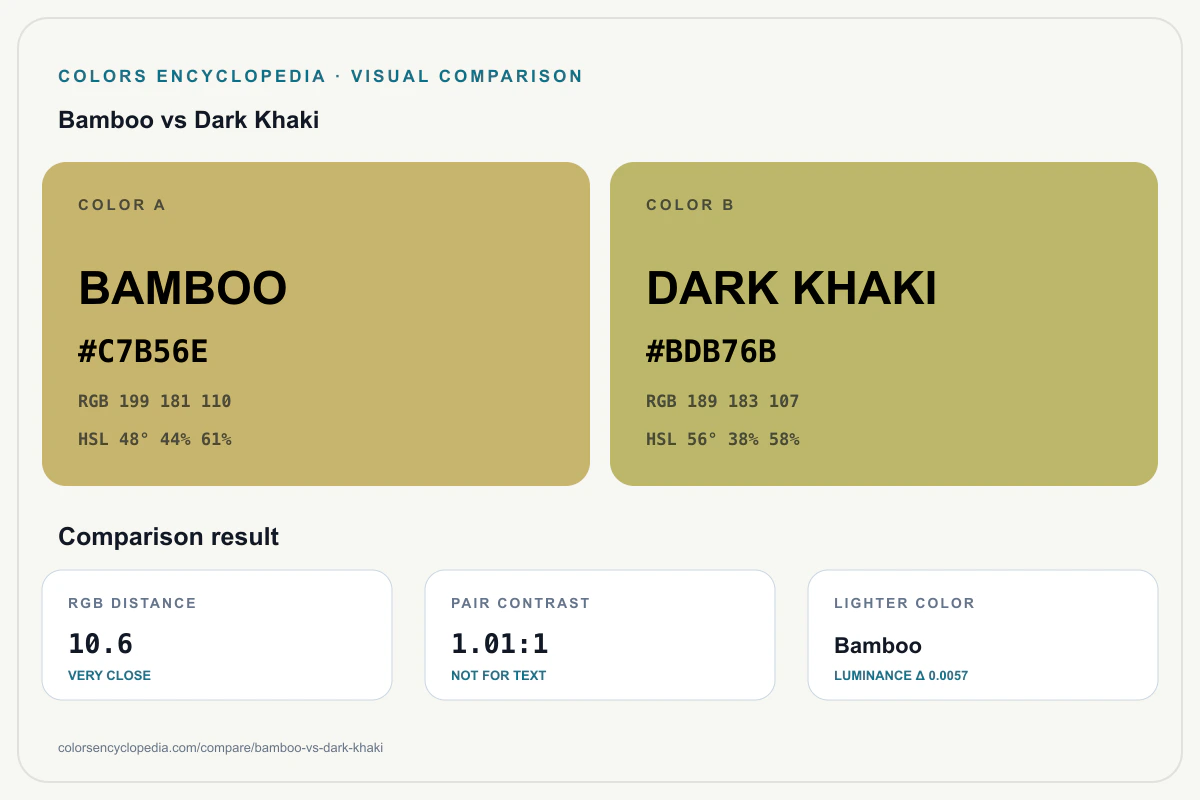Screen dimensions: 1200x800
Task: Click the BAMBOO color name heading
Action: (x=183, y=288)
